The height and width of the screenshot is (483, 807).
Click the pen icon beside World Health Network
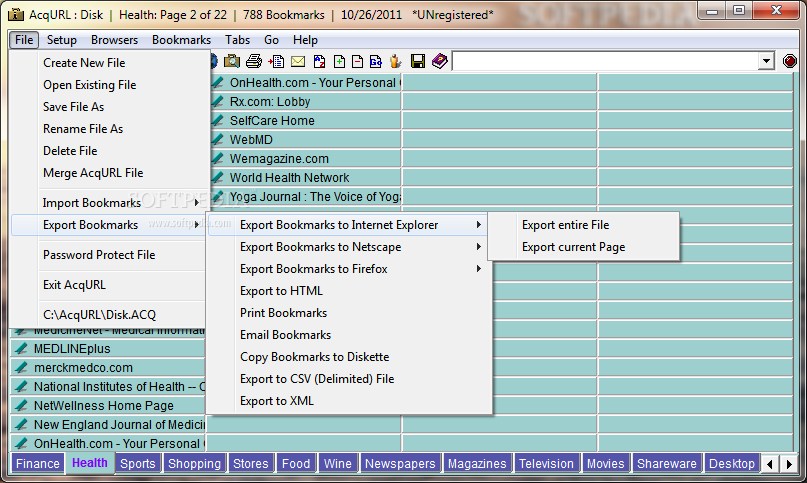[218, 178]
